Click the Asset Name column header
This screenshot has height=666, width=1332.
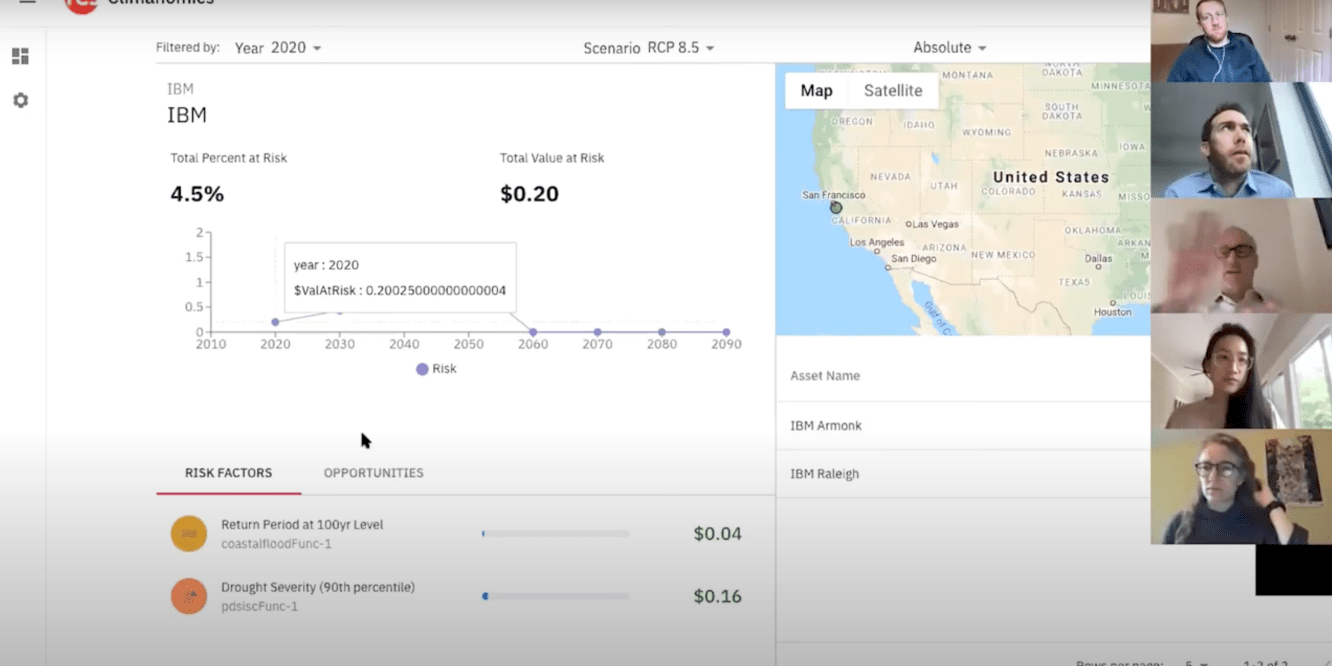825,376
